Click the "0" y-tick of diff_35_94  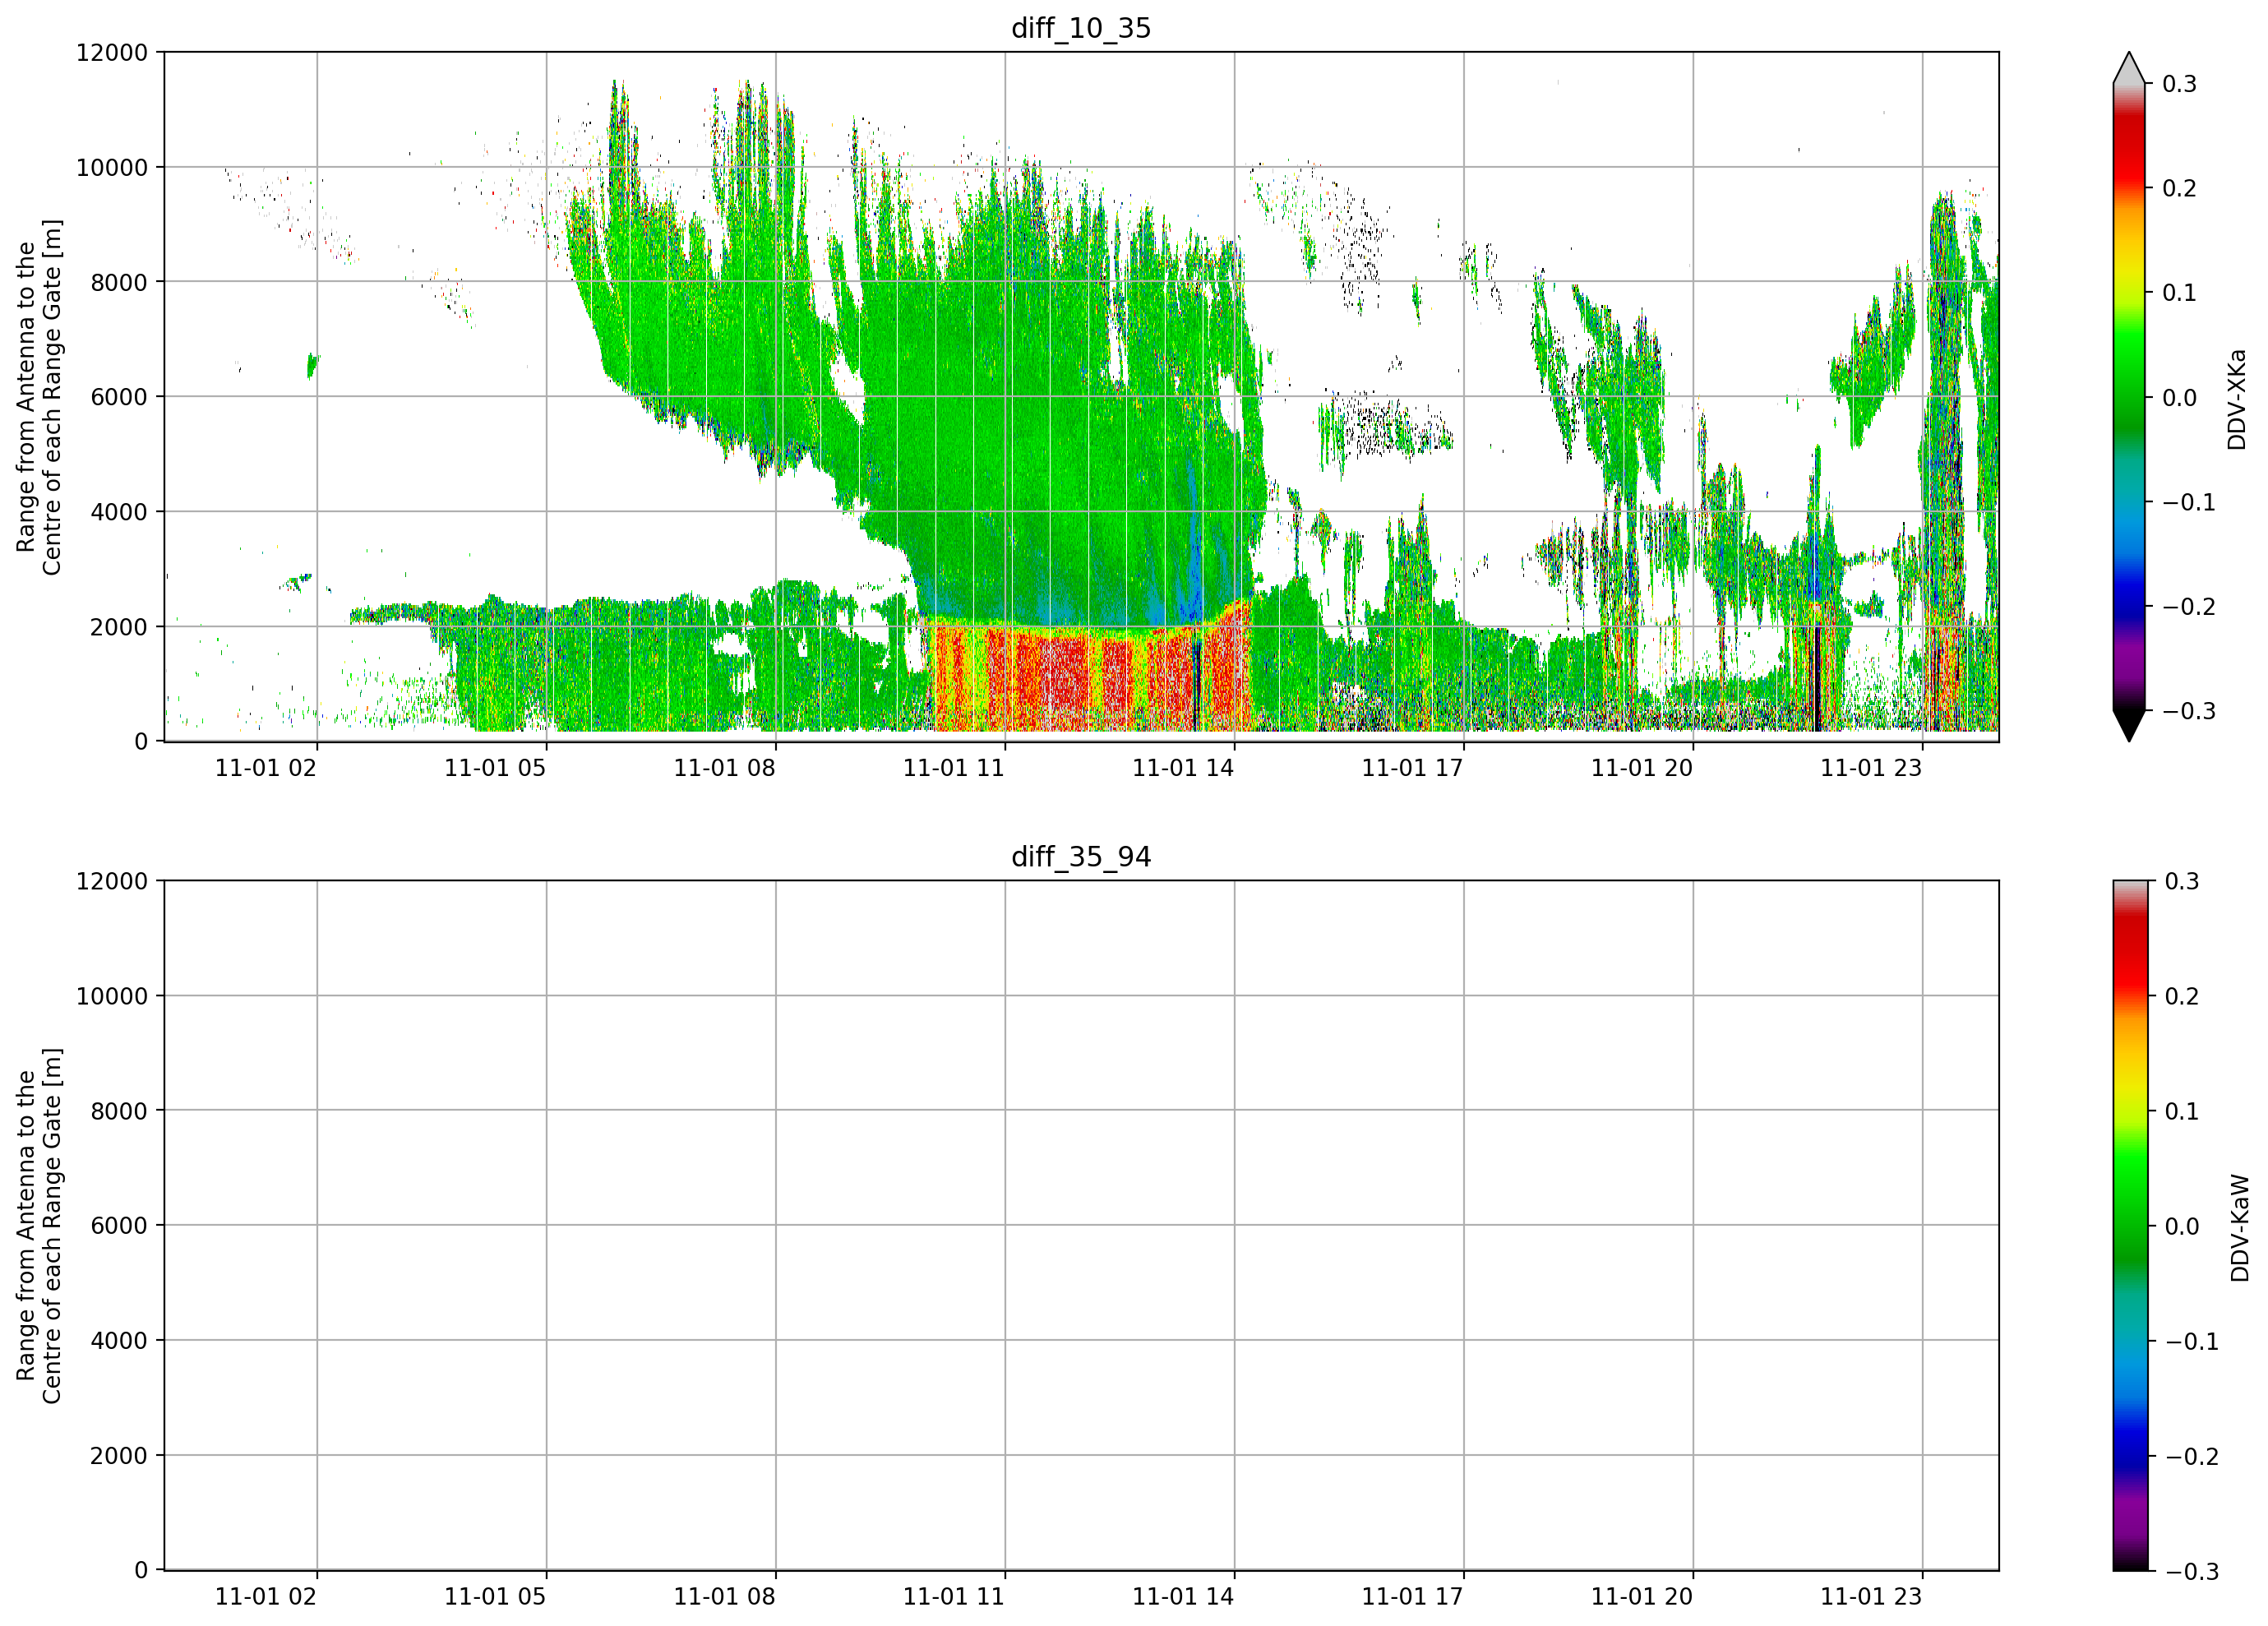point(141,1571)
